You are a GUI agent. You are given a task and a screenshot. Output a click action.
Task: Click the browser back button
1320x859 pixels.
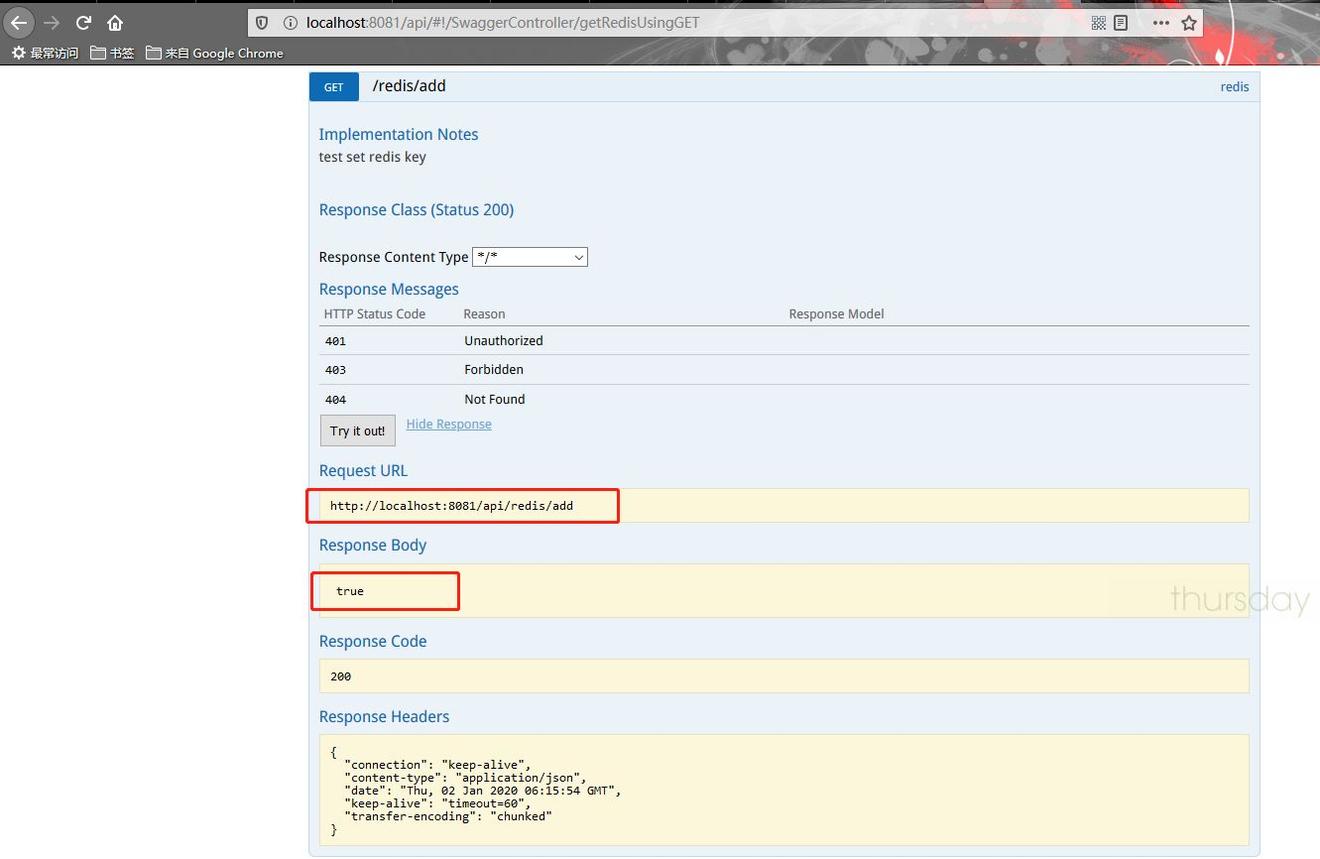pos(19,22)
